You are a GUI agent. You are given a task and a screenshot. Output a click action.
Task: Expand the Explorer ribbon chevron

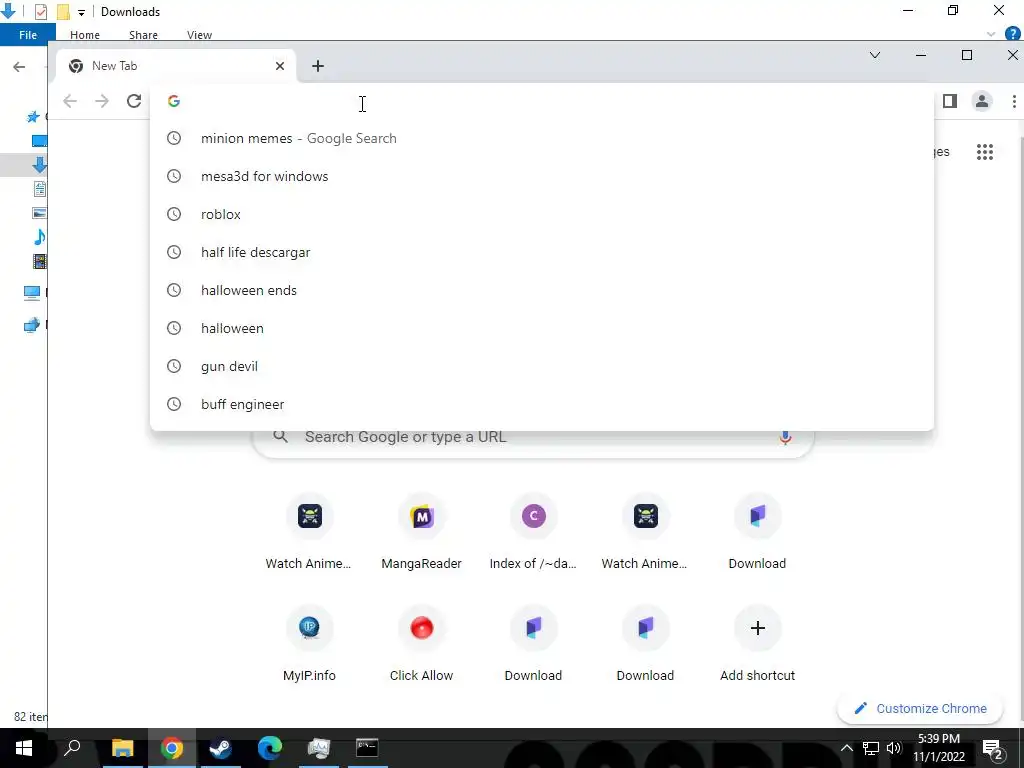(991, 34)
